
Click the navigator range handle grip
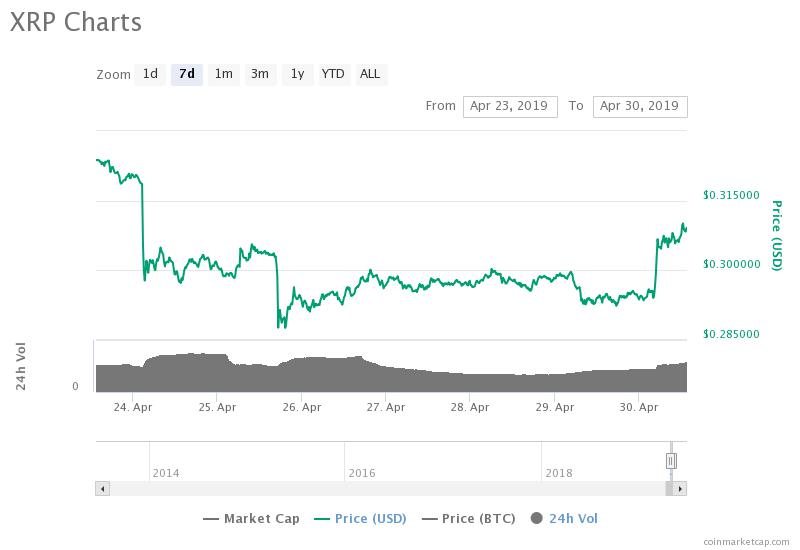[671, 461]
